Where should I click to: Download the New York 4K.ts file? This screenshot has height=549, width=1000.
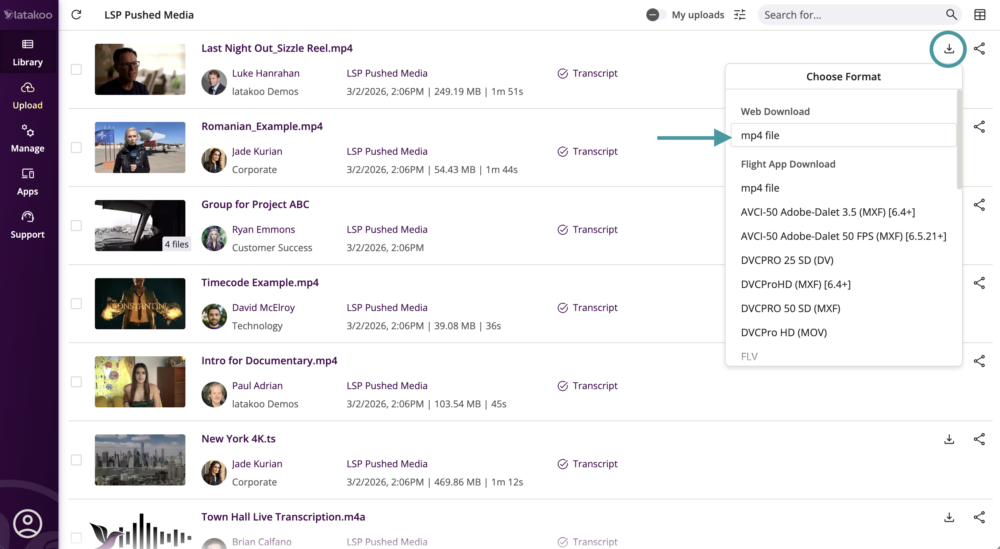pos(949,439)
